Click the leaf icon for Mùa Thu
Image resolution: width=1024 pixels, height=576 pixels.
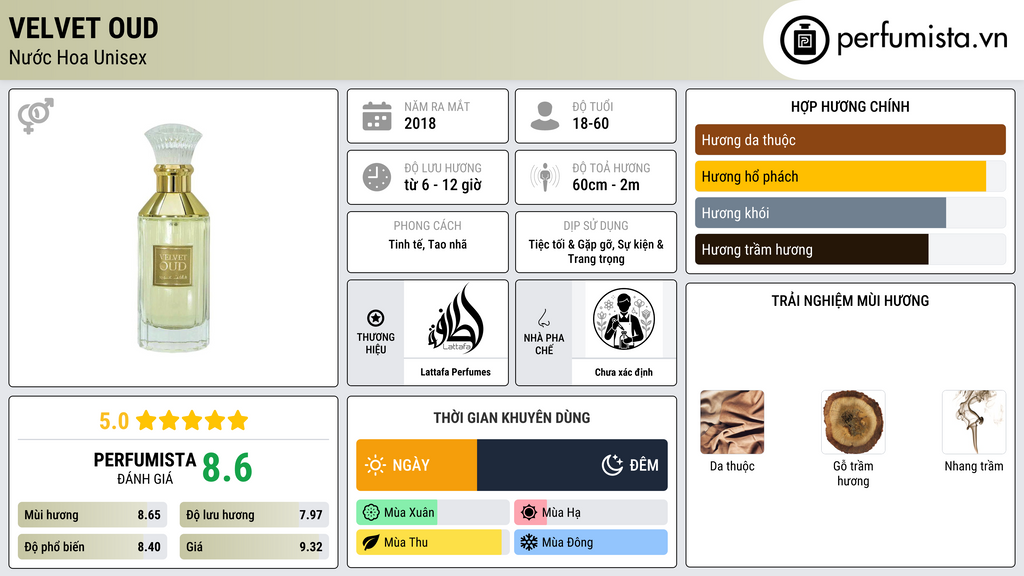pos(371,543)
